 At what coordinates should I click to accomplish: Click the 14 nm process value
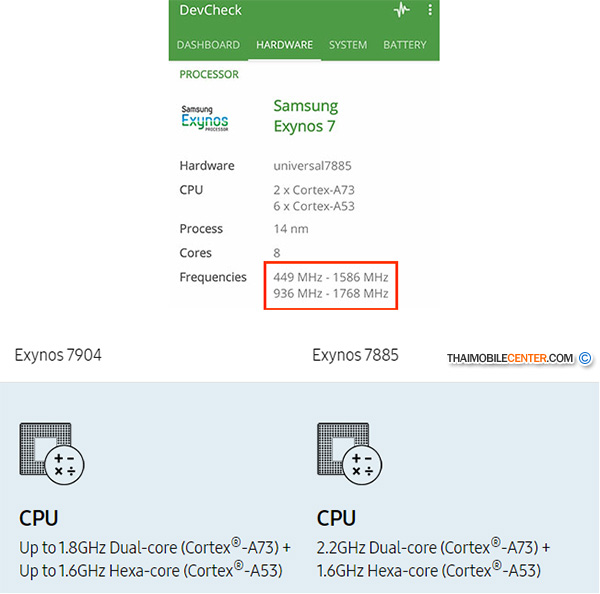click(x=291, y=229)
